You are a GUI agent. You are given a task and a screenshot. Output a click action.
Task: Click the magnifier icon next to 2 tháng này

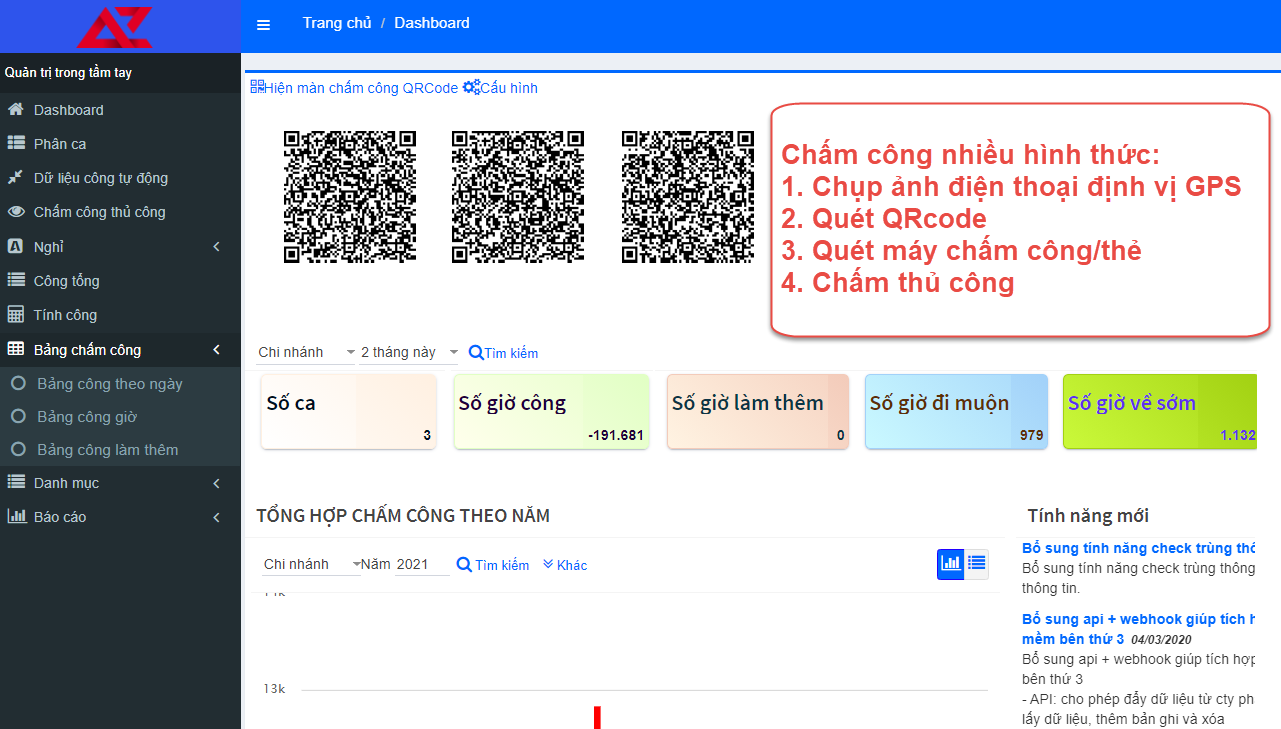point(476,352)
